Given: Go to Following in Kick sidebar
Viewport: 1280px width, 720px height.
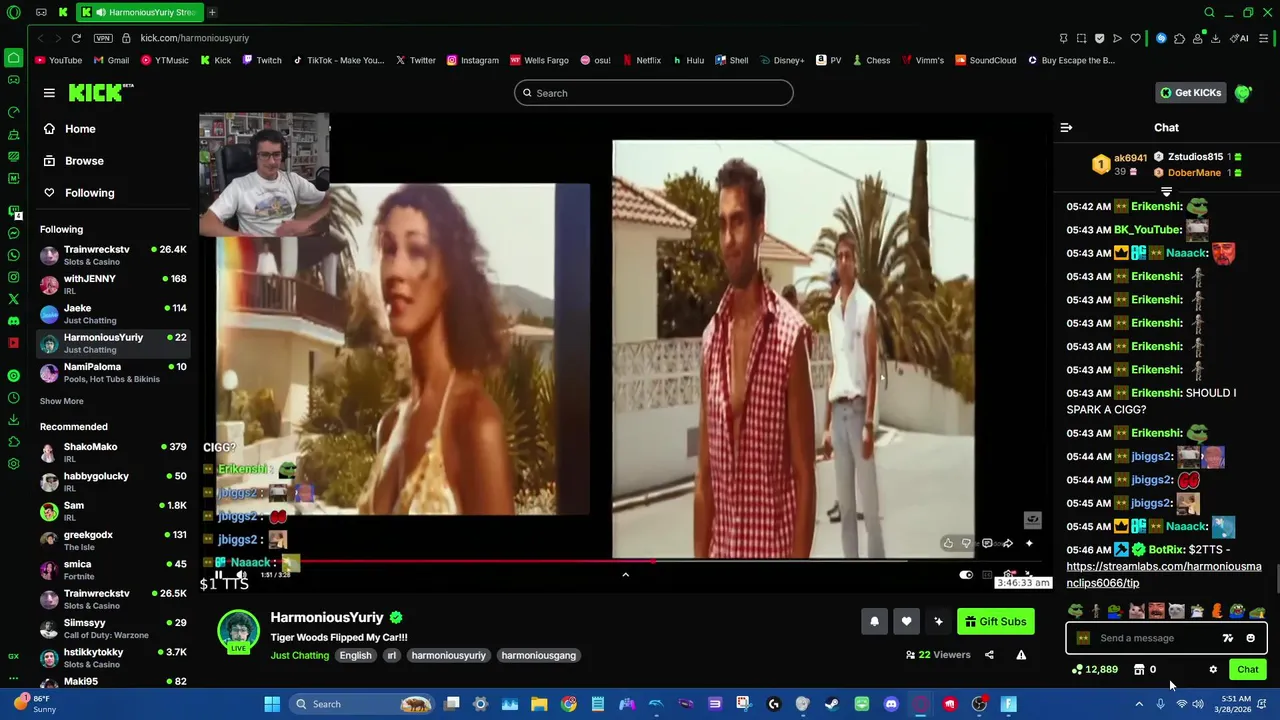Looking at the screenshot, I should point(78,193).
